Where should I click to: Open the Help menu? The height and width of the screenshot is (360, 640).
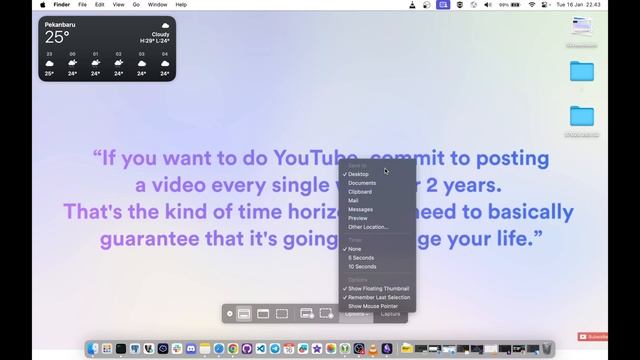[x=181, y=5]
